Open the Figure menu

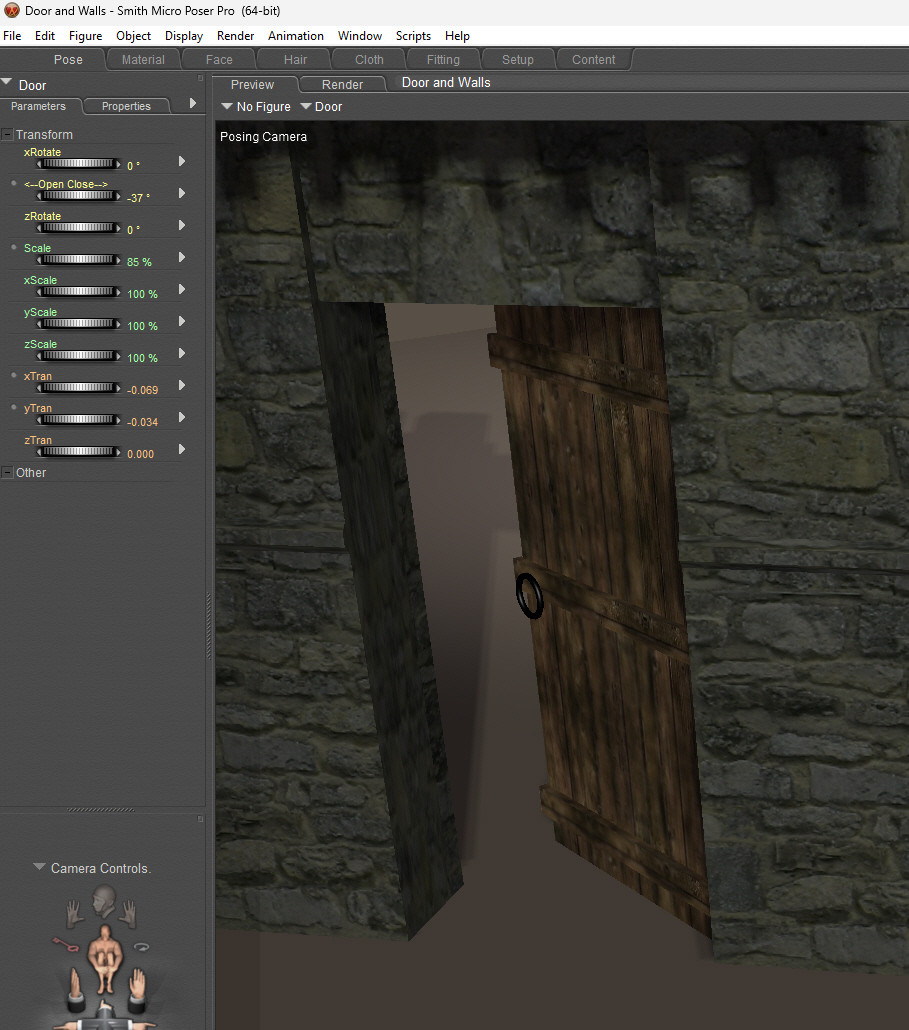pos(85,35)
